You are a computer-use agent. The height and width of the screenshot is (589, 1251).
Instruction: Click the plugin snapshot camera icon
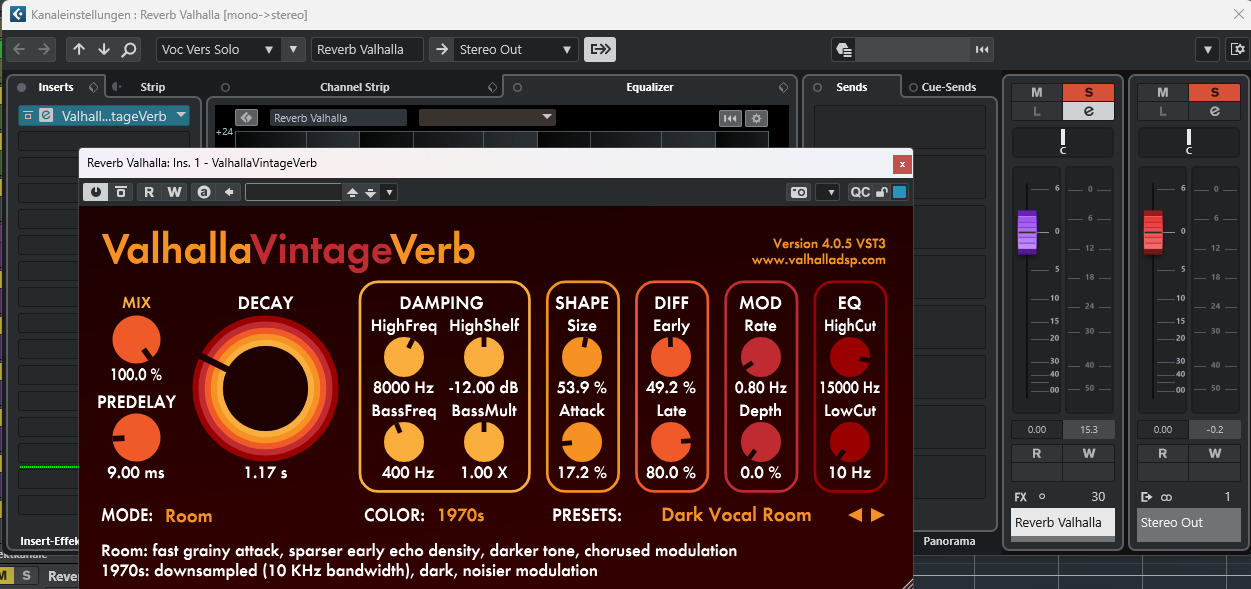click(x=798, y=192)
